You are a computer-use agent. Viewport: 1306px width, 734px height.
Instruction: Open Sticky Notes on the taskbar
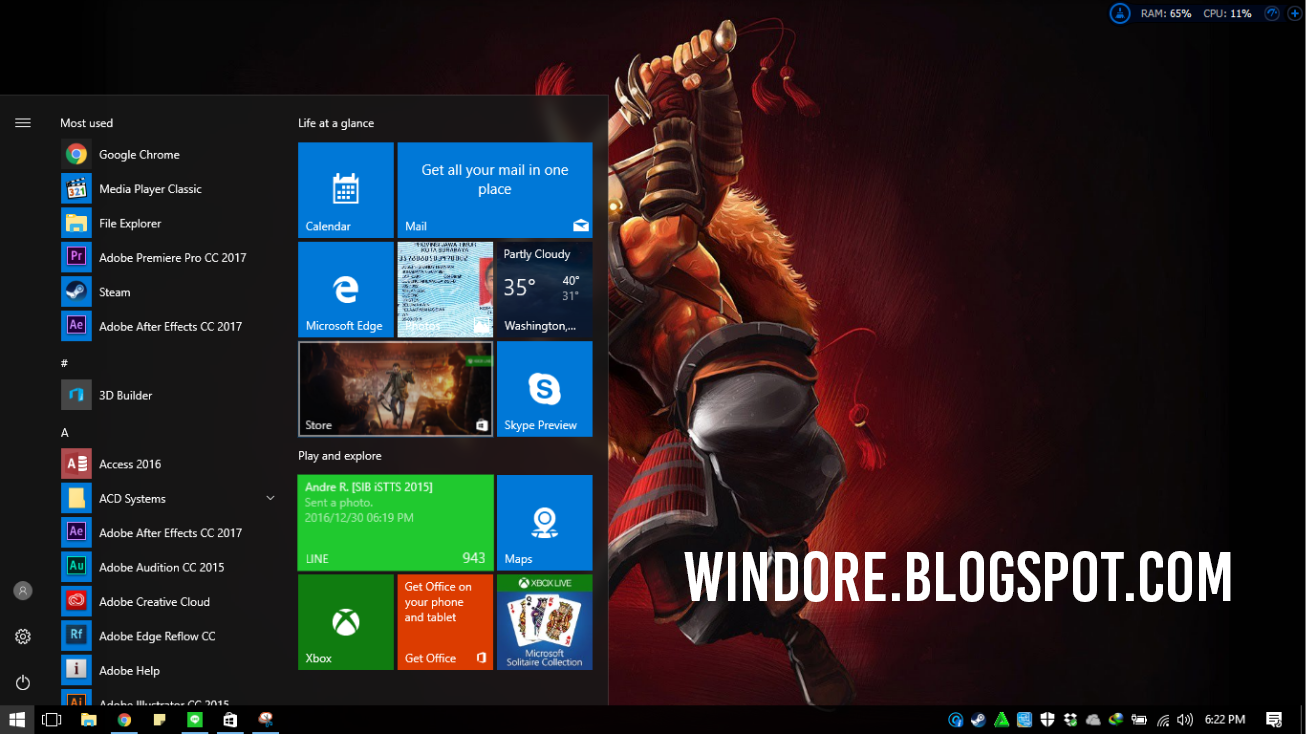click(x=159, y=719)
